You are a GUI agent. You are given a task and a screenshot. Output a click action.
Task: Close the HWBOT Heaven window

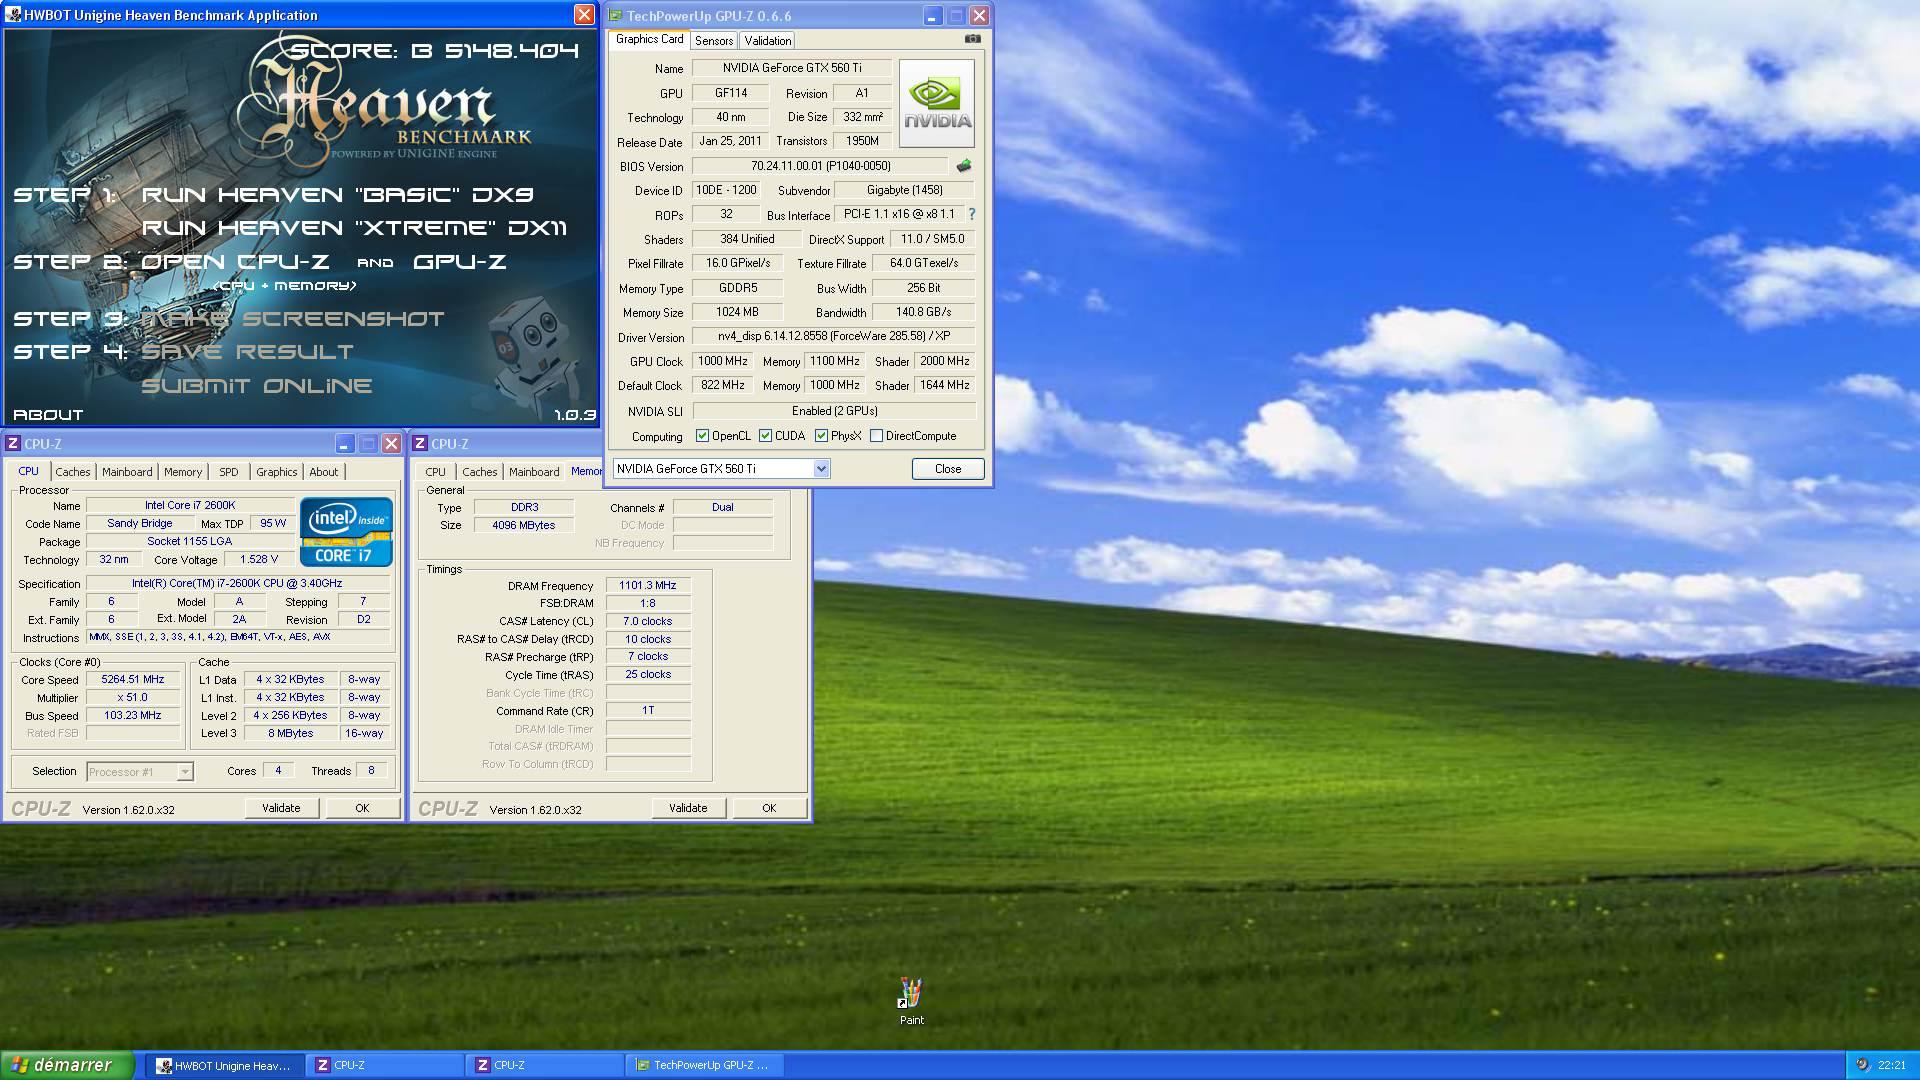584,14
